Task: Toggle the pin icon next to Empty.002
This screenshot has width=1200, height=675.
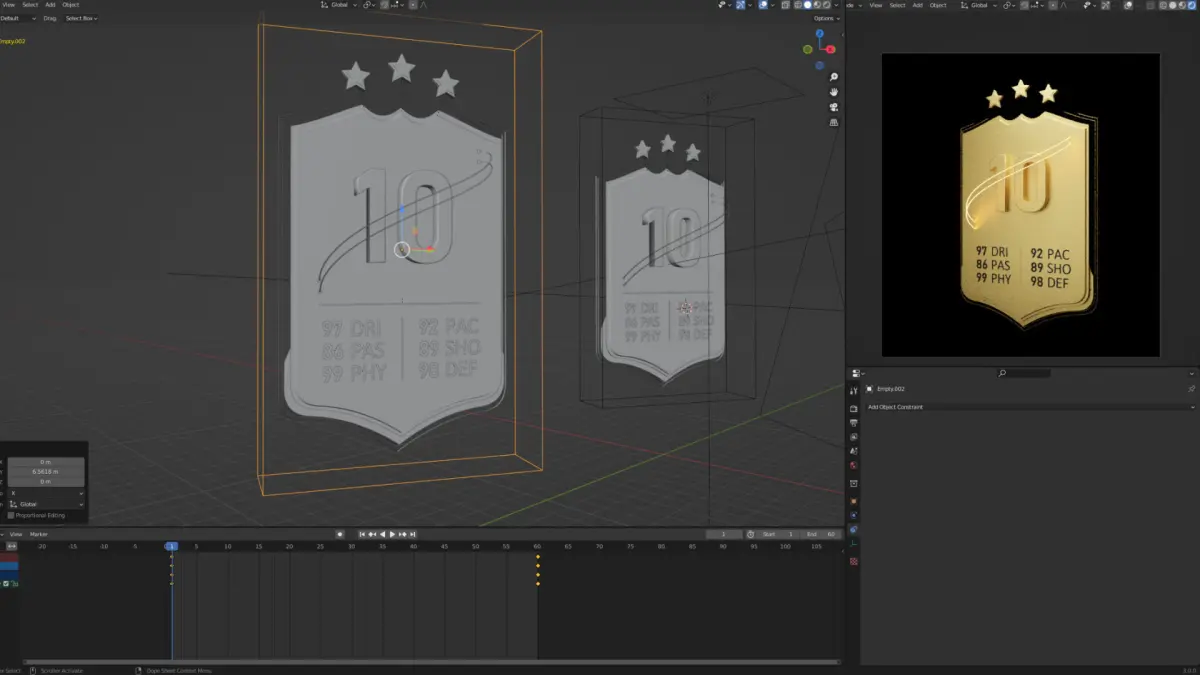Action: point(1191,389)
